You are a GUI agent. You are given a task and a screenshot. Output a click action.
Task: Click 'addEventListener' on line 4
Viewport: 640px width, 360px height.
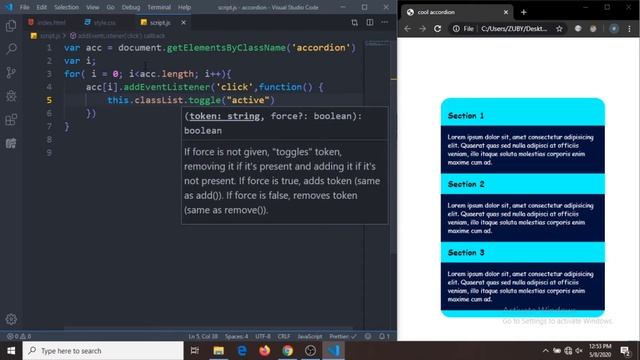coord(167,87)
